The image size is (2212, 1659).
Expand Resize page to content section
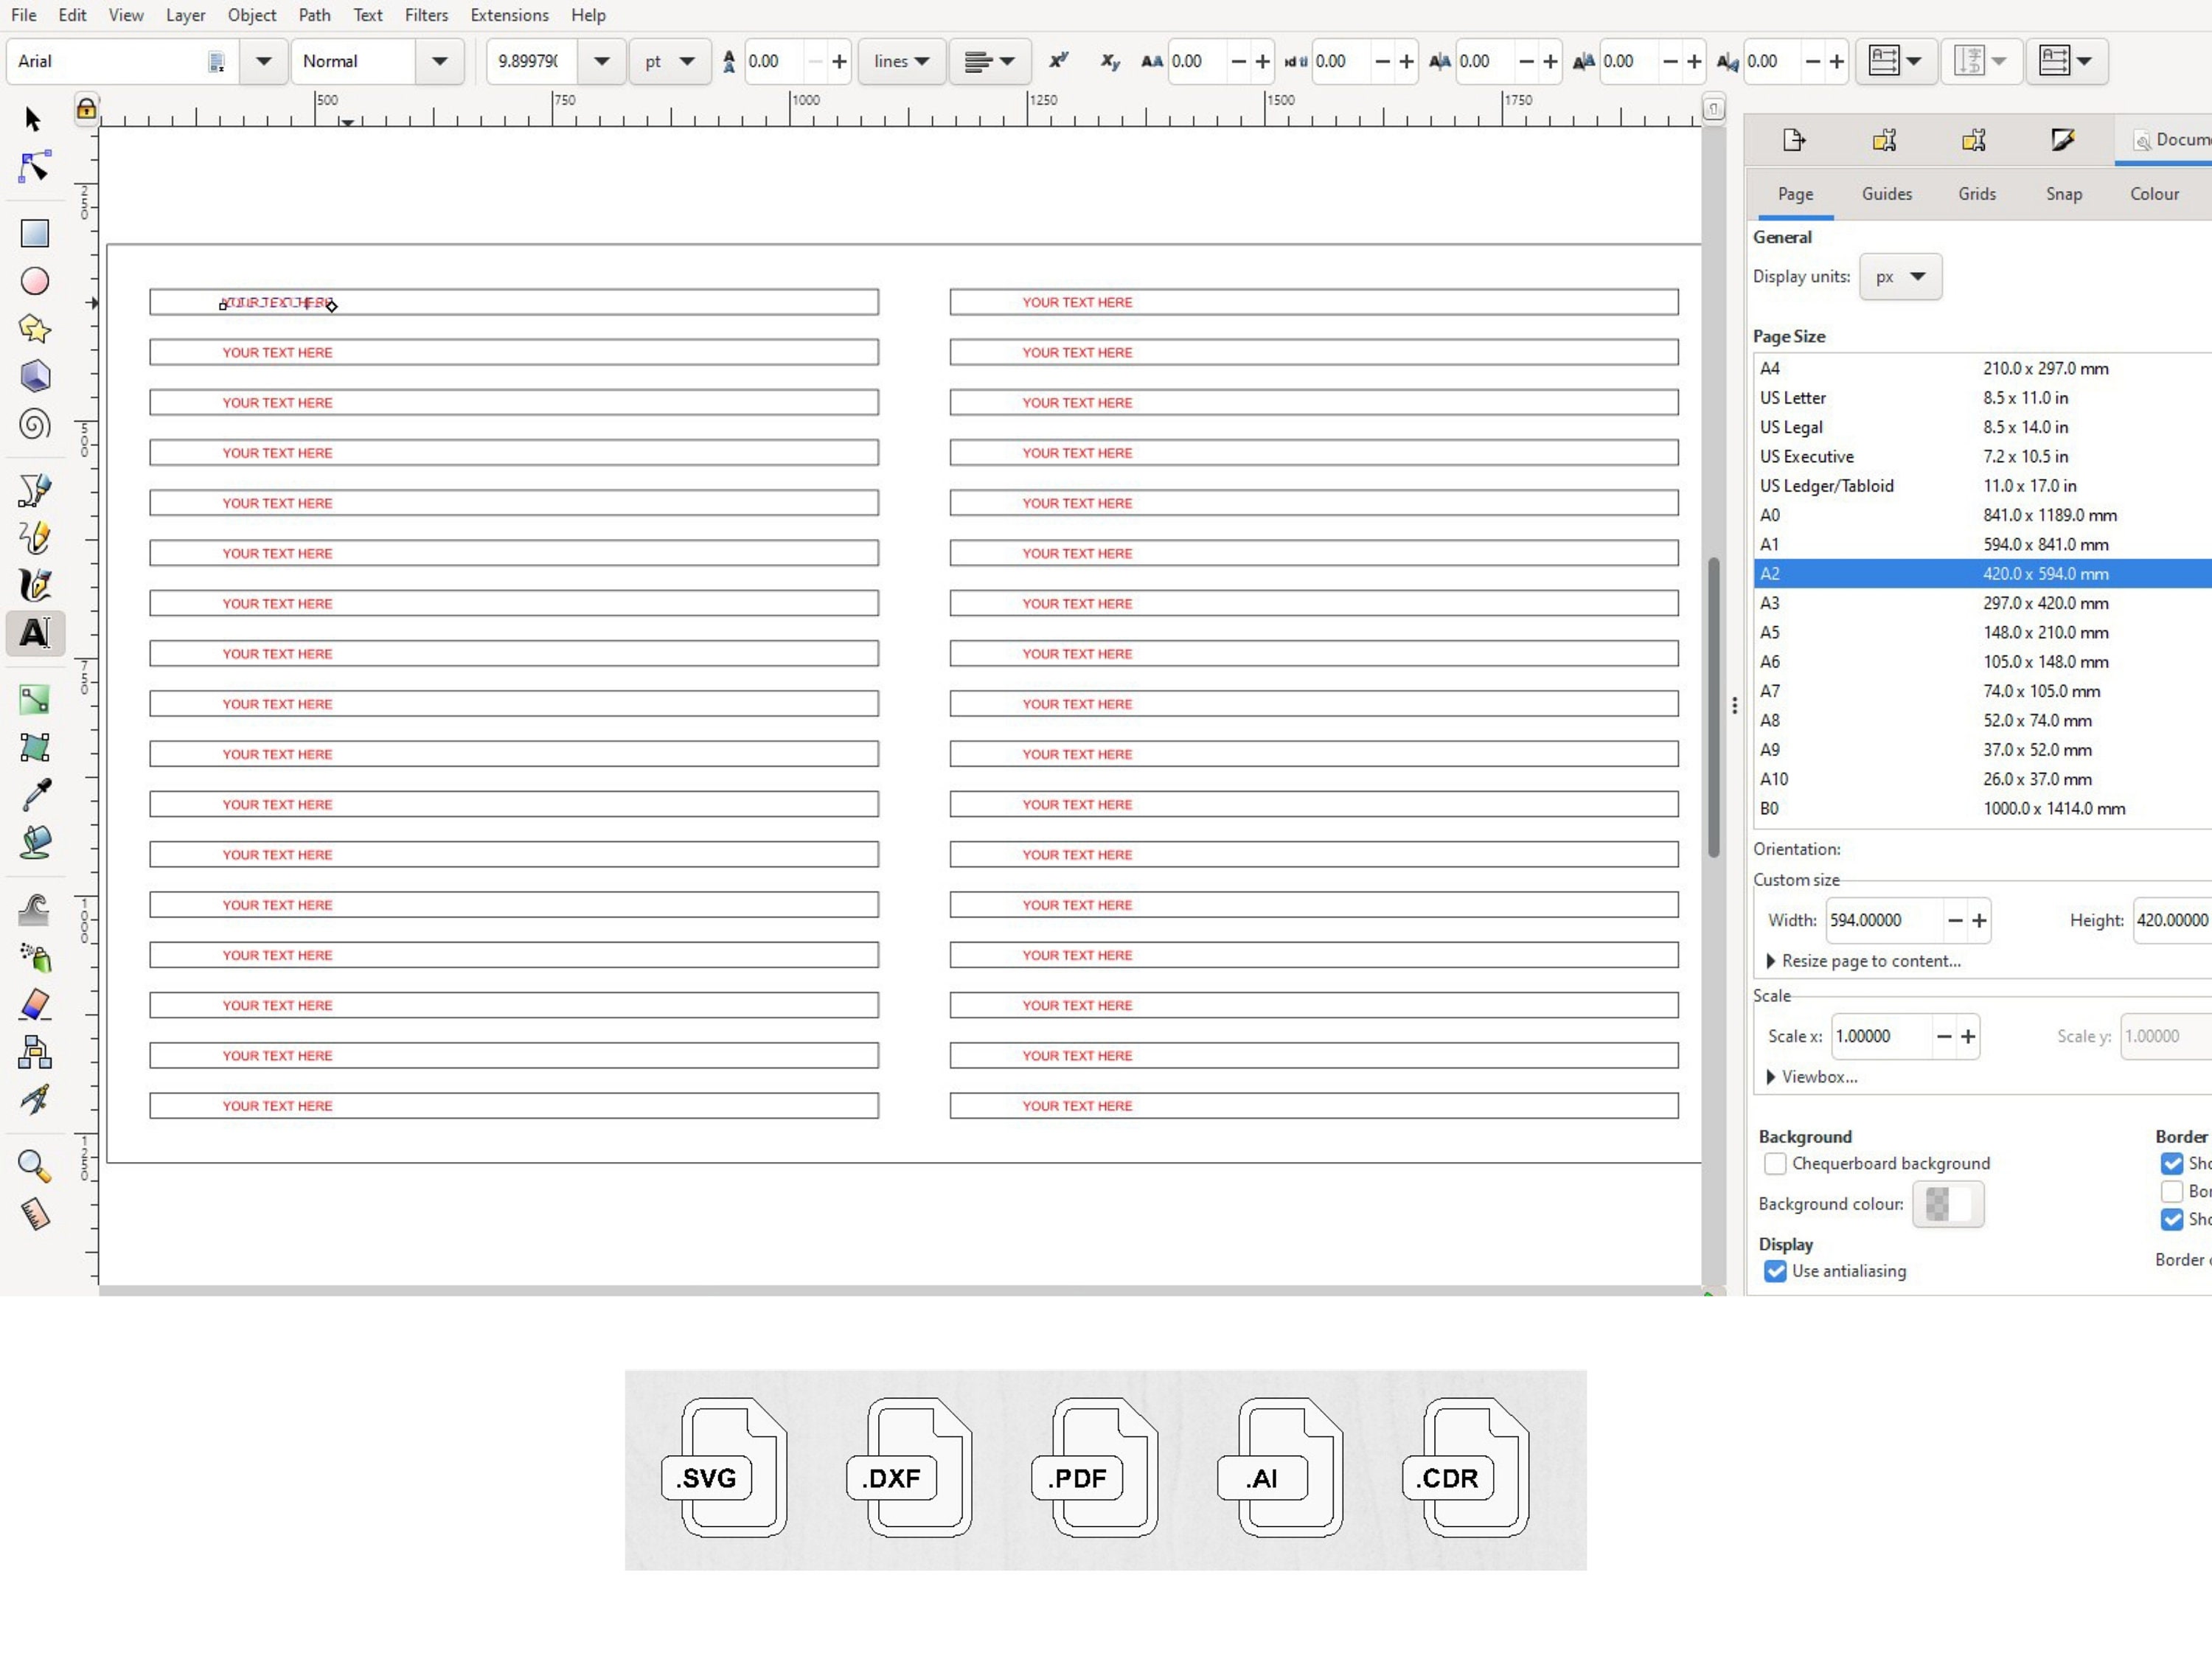1863,961
